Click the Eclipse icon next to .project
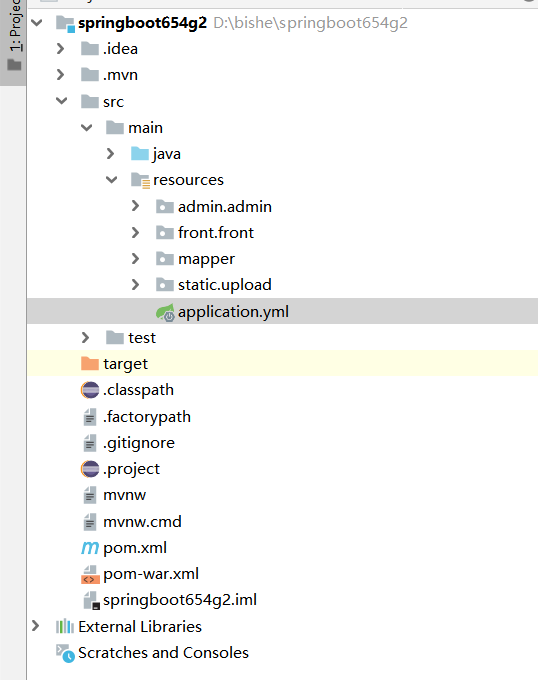Image resolution: width=538 pixels, height=680 pixels. [x=90, y=469]
